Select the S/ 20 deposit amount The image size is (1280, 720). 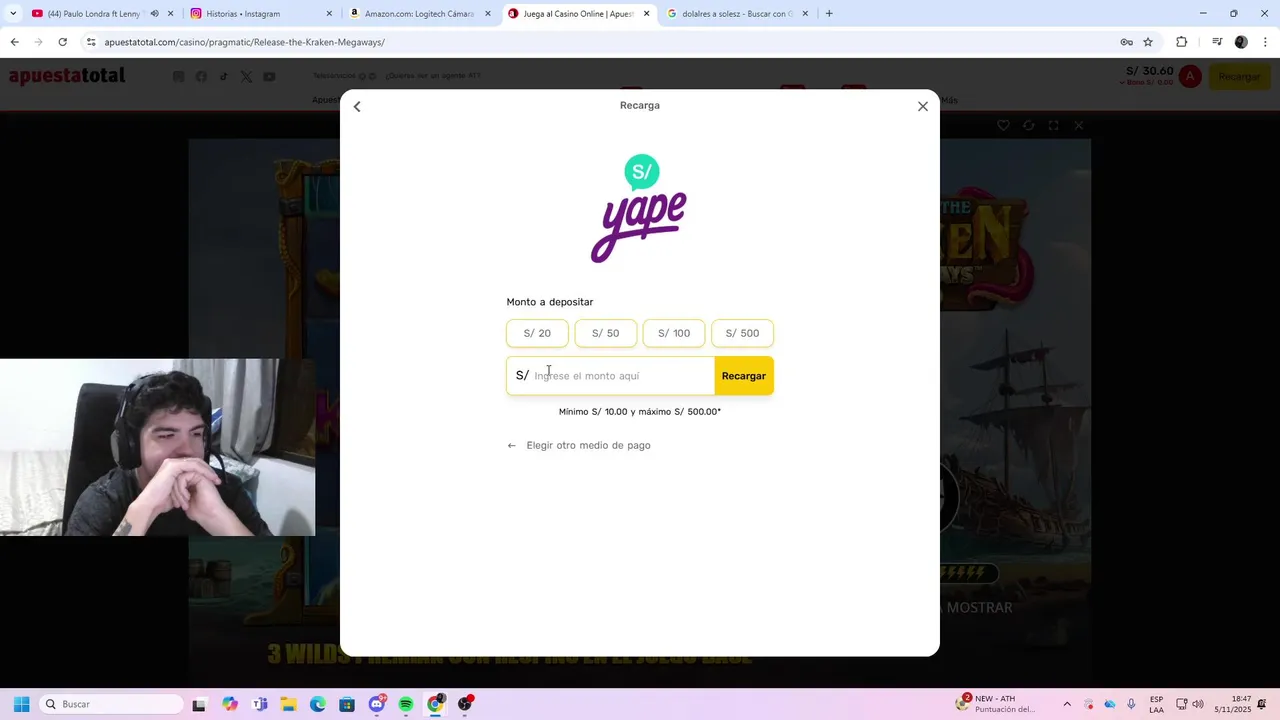click(x=537, y=333)
